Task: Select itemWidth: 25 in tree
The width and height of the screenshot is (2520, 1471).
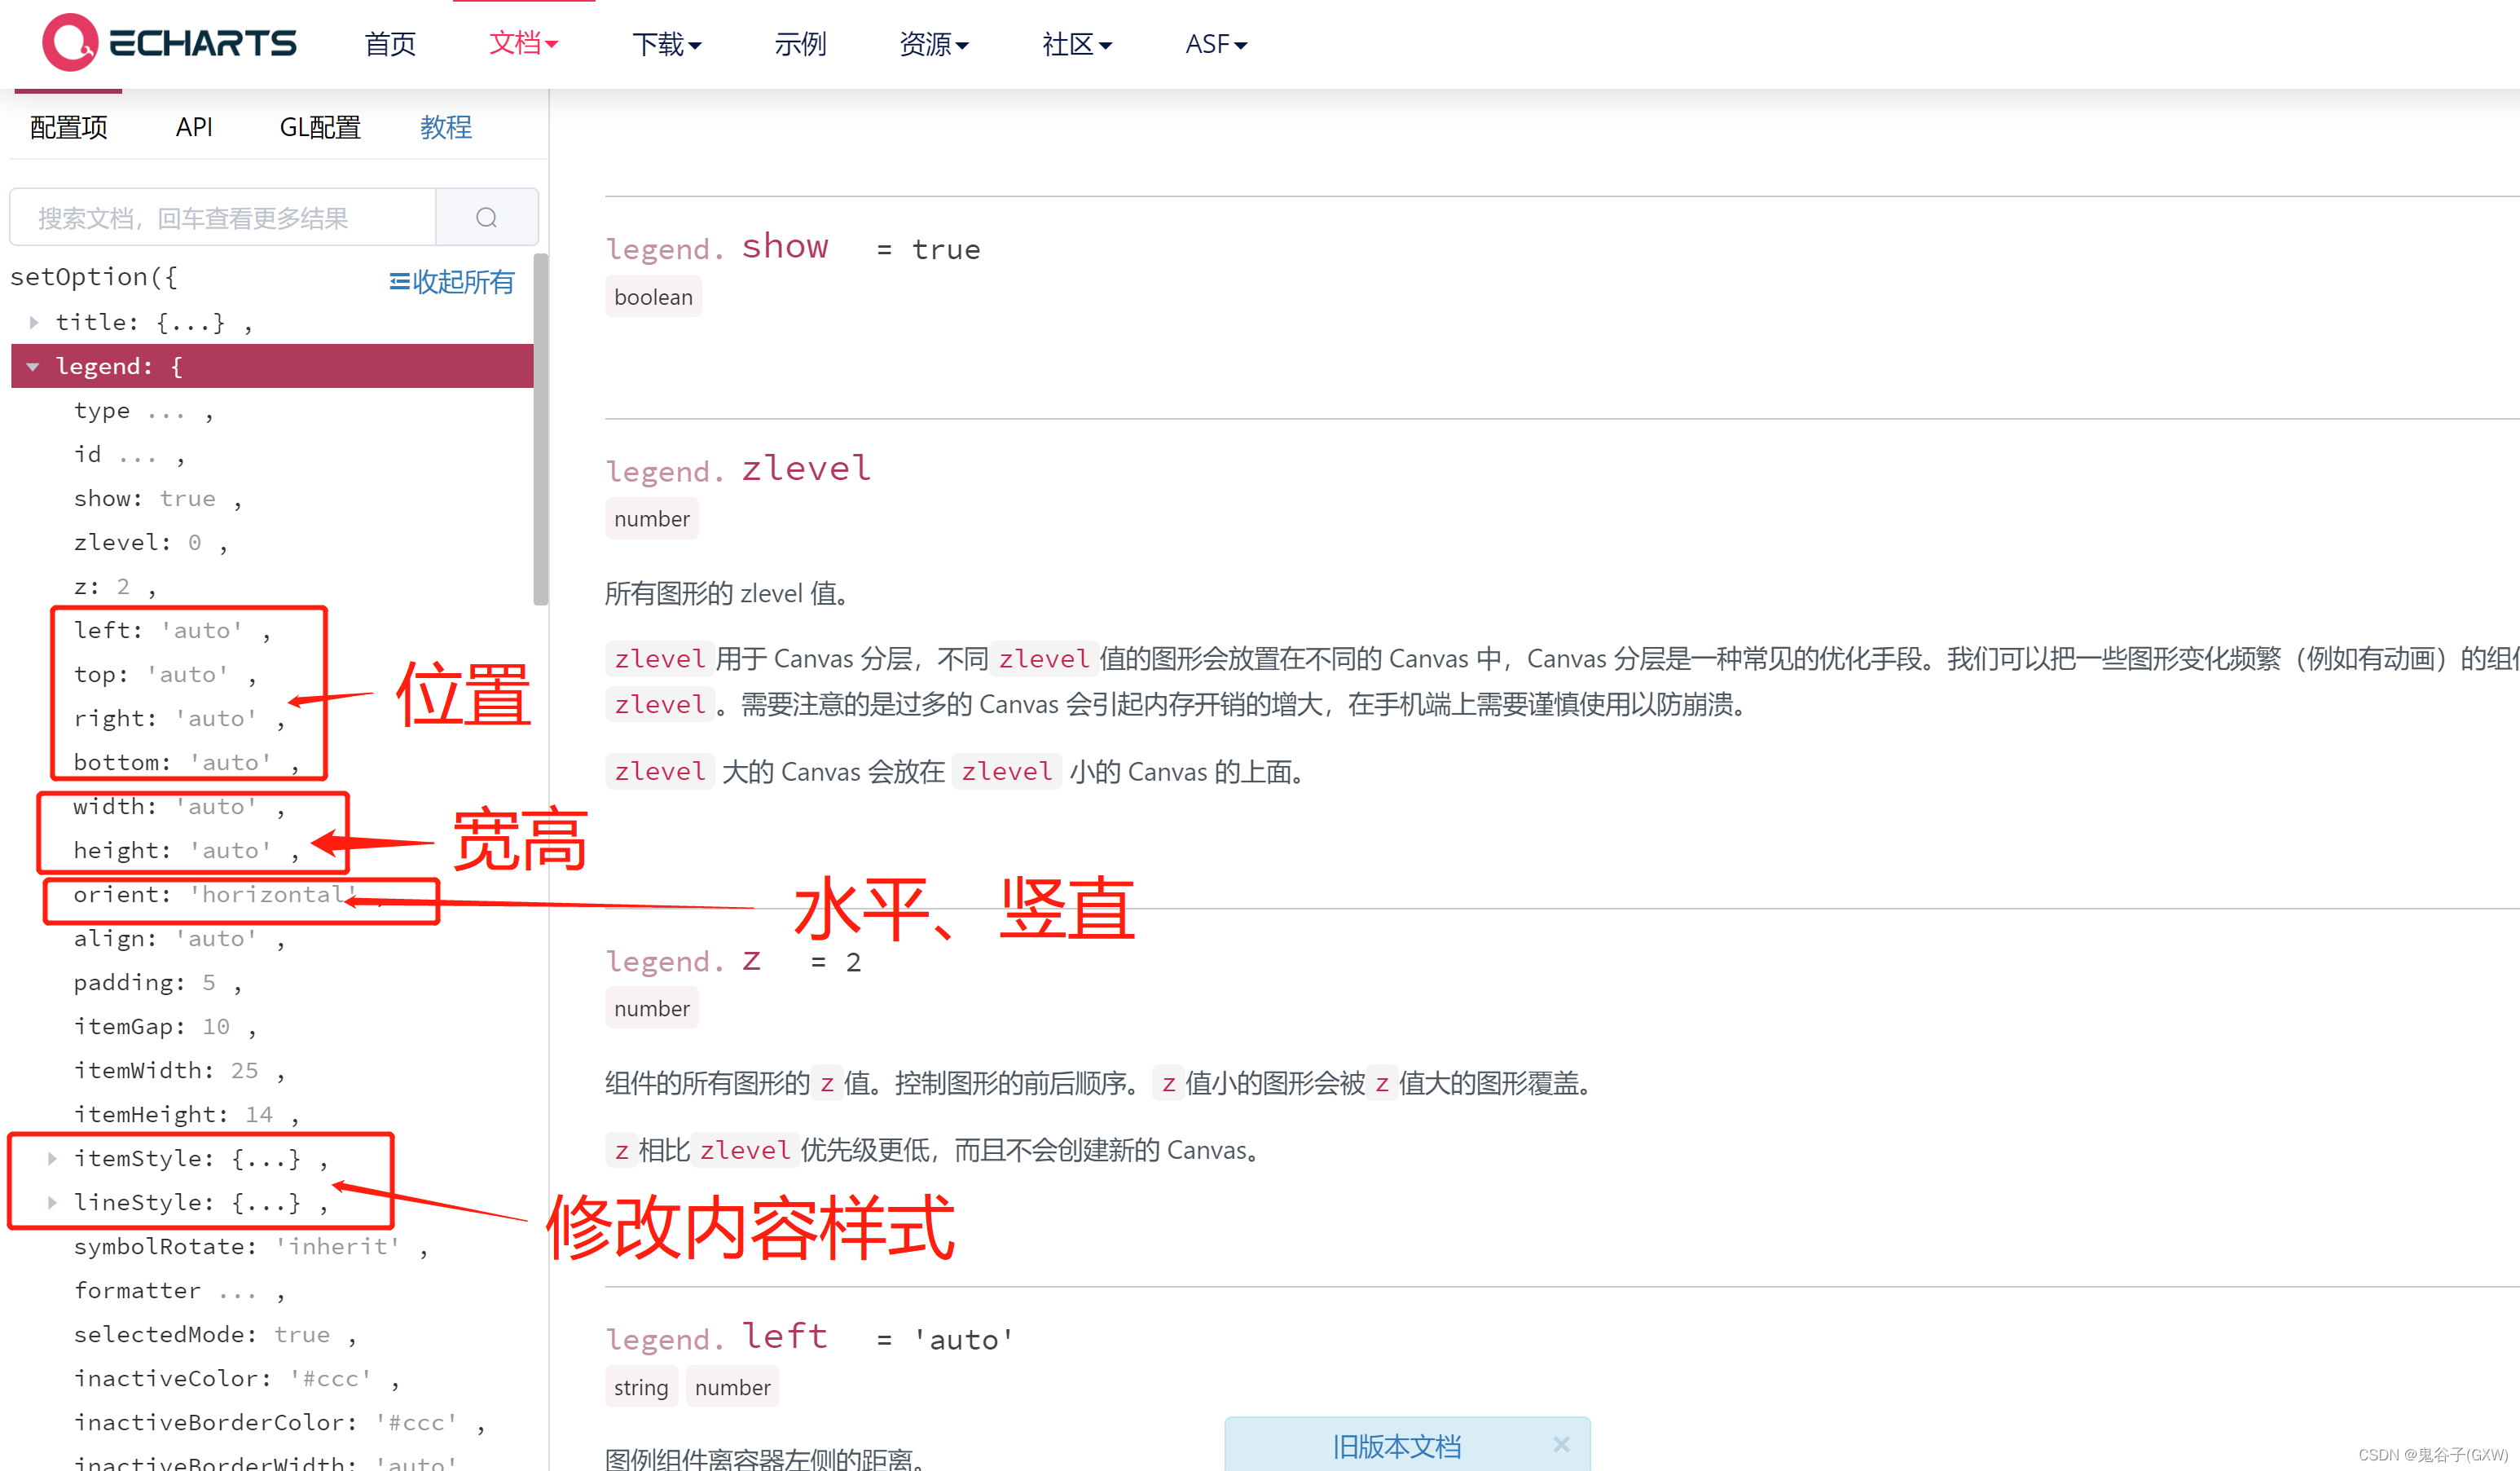Action: [x=180, y=1071]
